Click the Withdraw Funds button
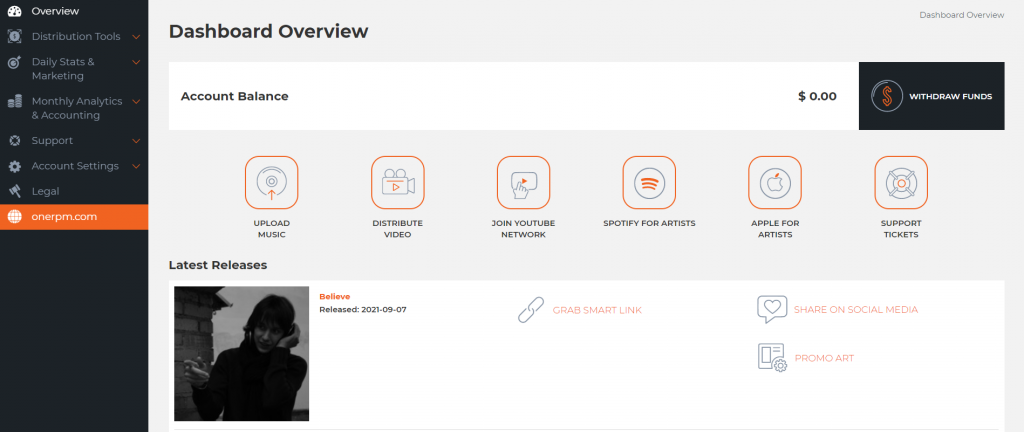 tap(931, 97)
